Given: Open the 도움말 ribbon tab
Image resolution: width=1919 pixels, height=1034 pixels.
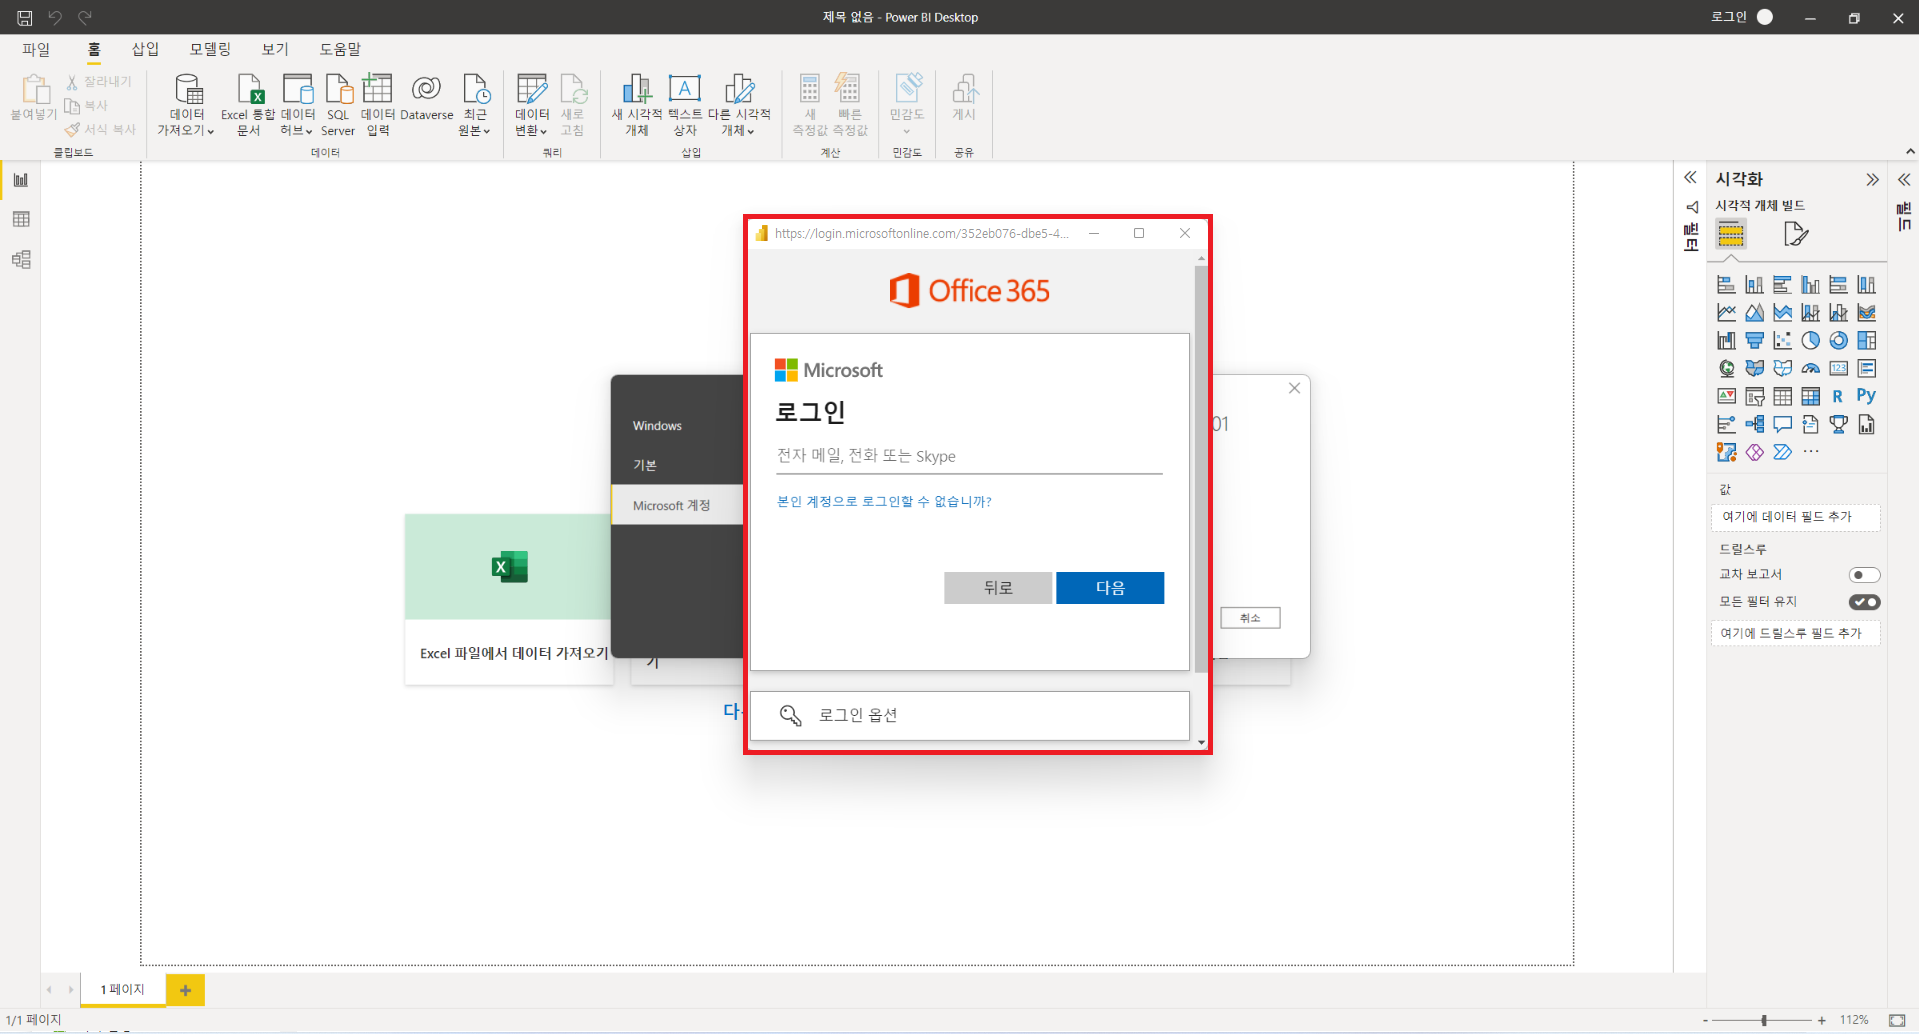Looking at the screenshot, I should [x=340, y=49].
